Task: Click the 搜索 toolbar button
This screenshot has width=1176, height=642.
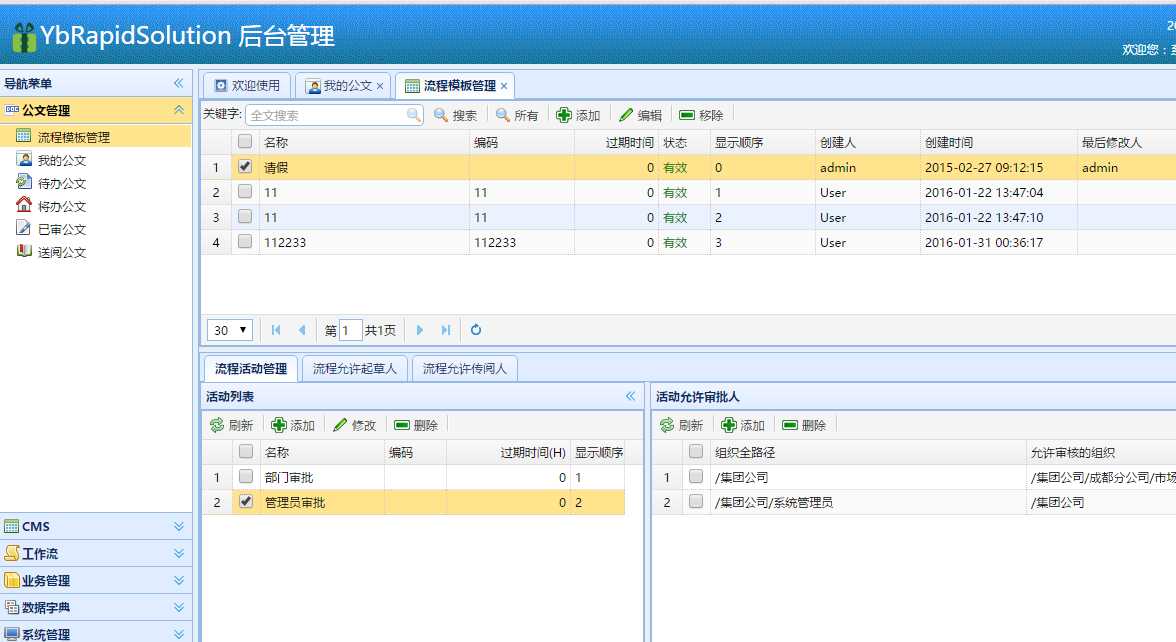Action: pos(455,115)
